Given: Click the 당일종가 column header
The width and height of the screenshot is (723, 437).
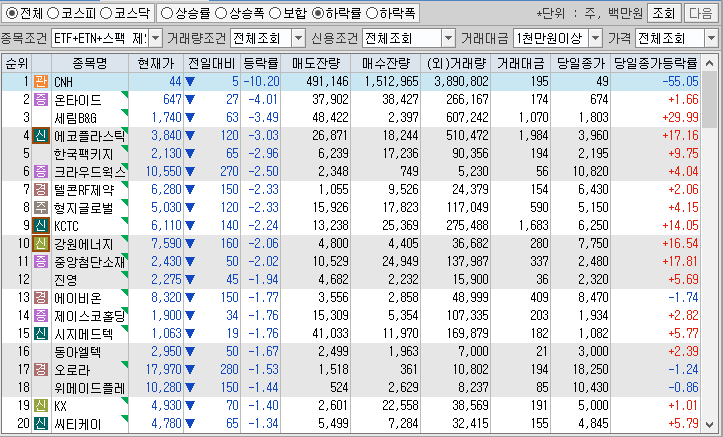Looking at the screenshot, I should (x=581, y=64).
